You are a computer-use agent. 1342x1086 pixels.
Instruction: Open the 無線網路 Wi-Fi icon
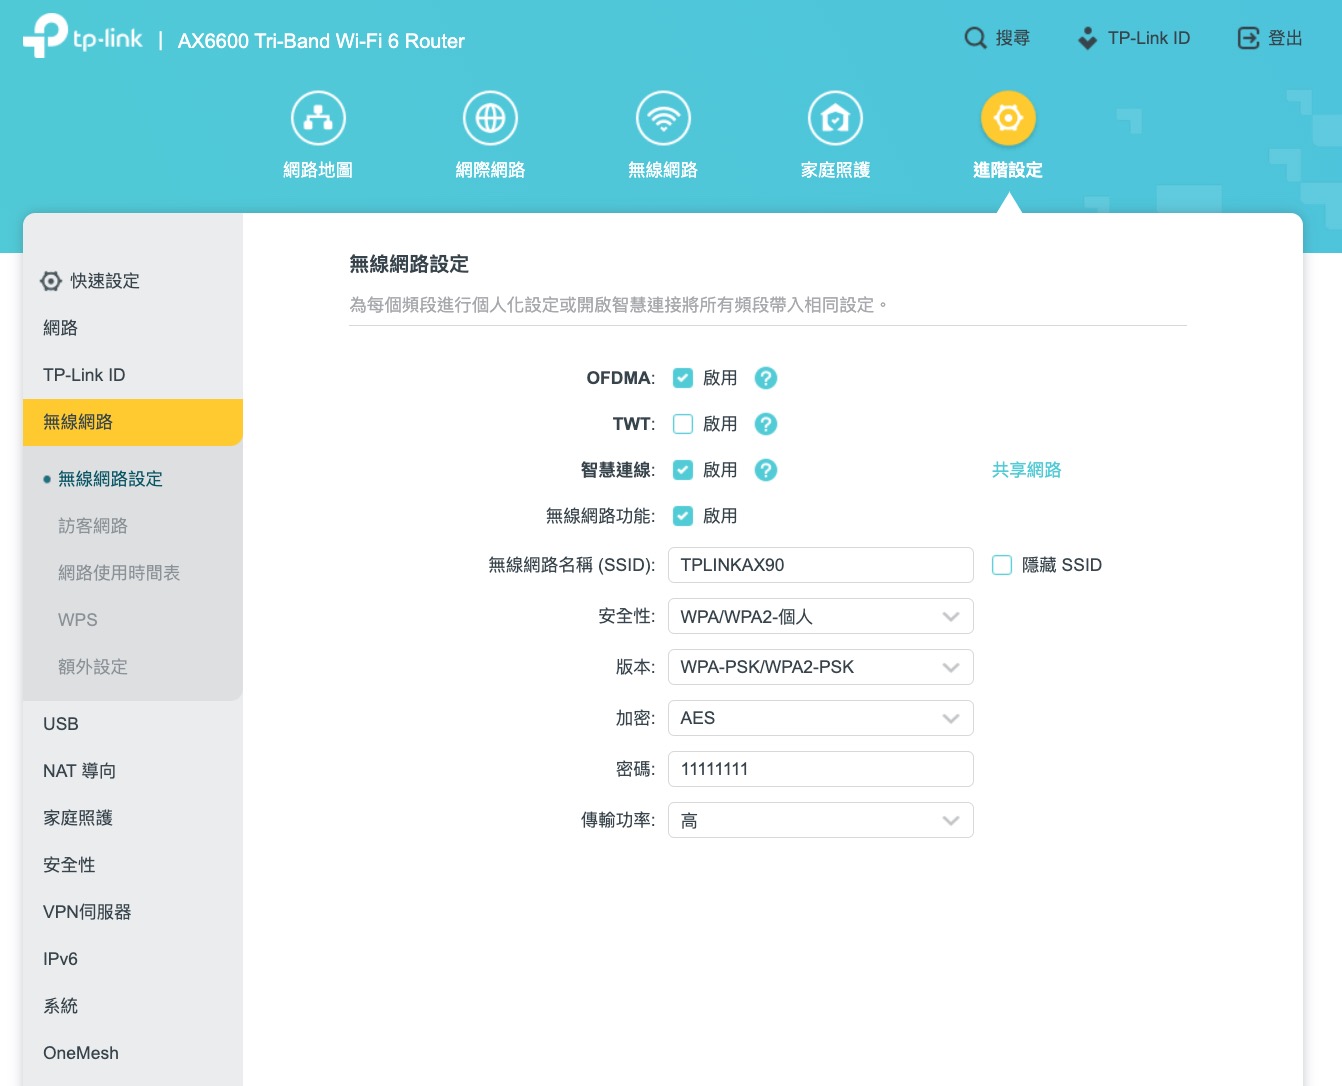(663, 119)
